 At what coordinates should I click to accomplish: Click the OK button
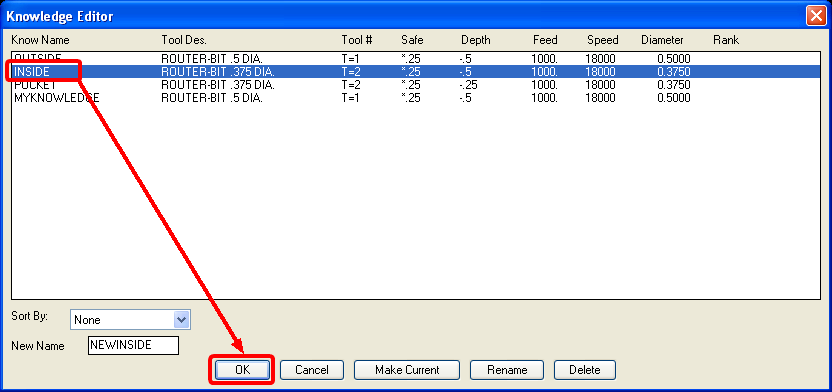pyautogui.click(x=242, y=370)
